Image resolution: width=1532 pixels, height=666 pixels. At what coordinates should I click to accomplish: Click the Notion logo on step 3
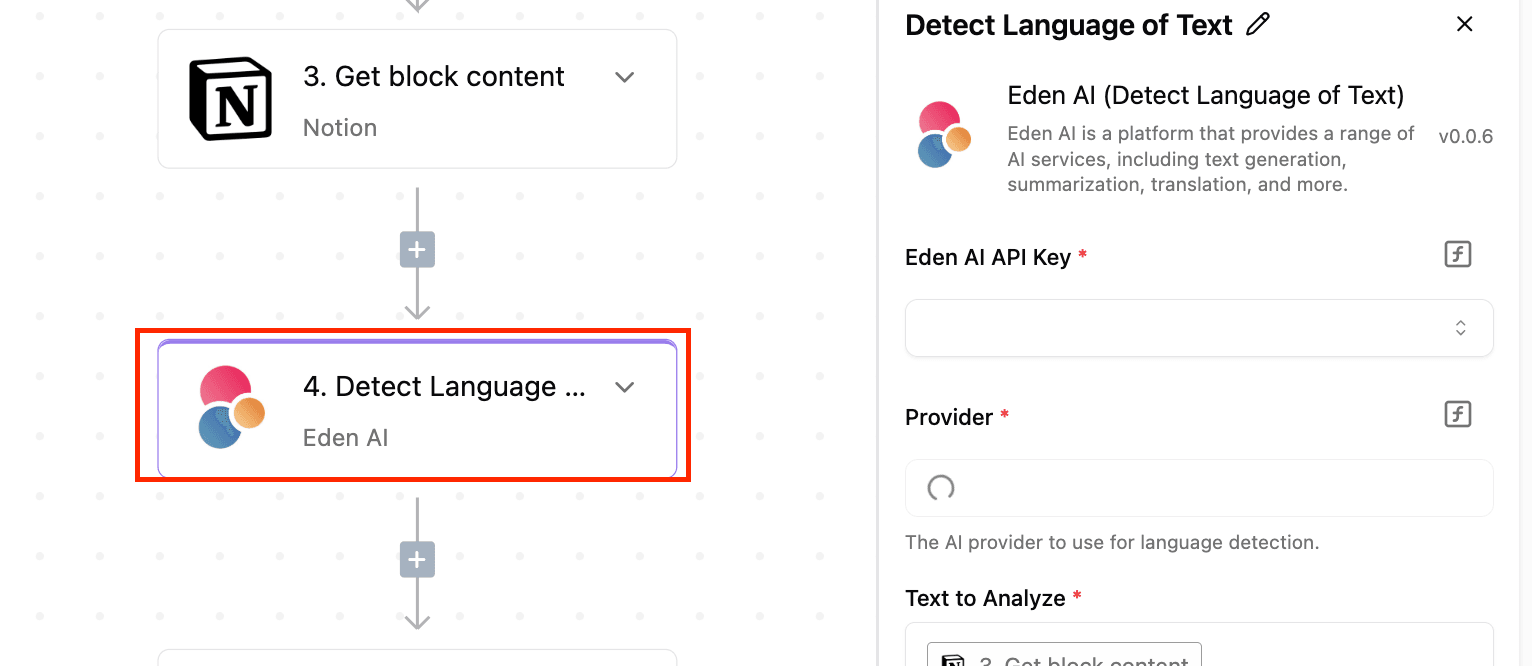click(230, 98)
